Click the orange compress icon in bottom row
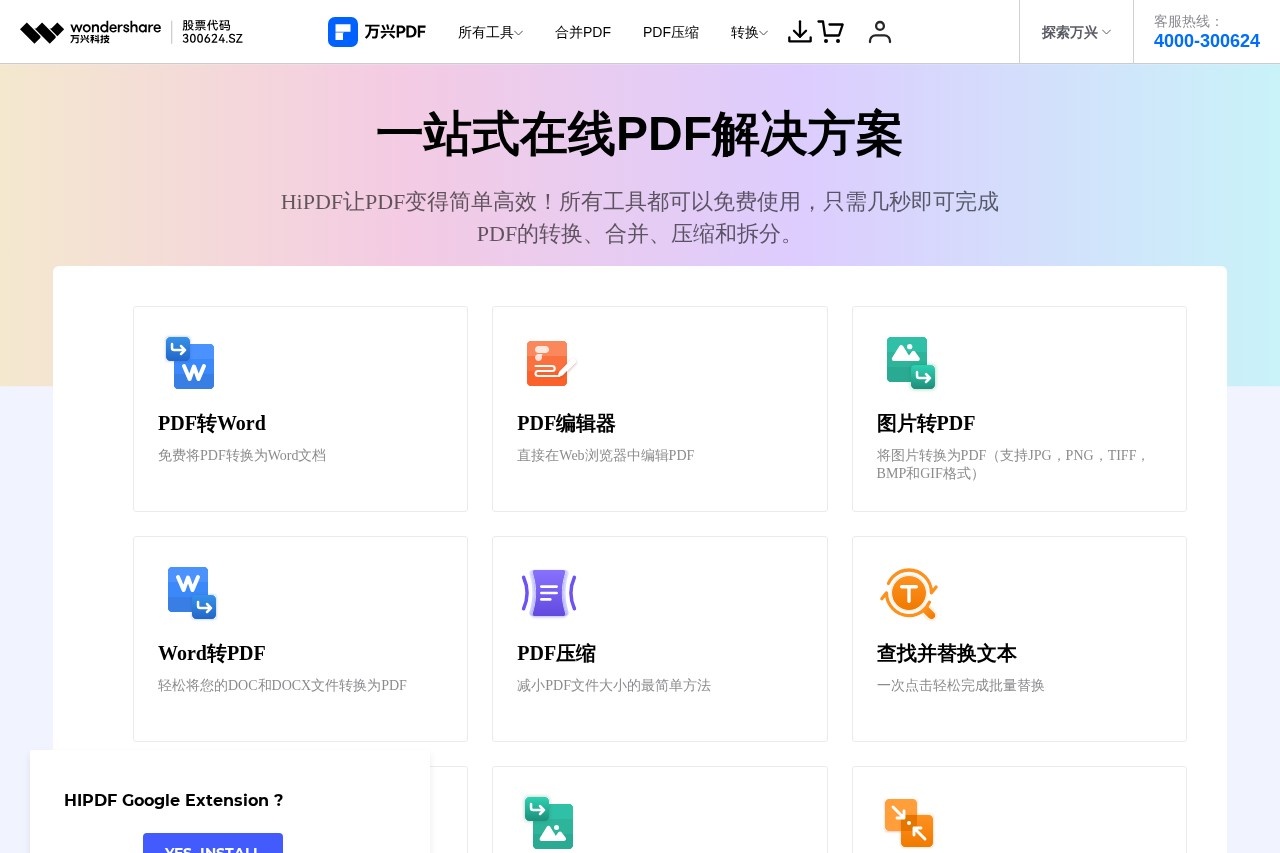This screenshot has width=1280, height=853. [909, 823]
